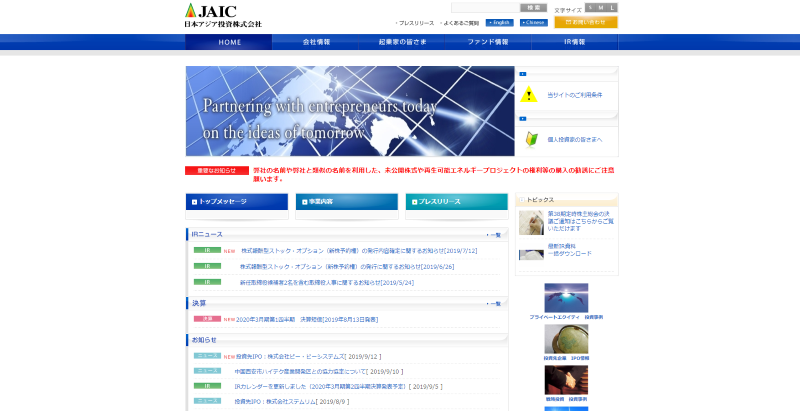Set font size to L
This screenshot has width=800, height=411.
coord(612,8)
